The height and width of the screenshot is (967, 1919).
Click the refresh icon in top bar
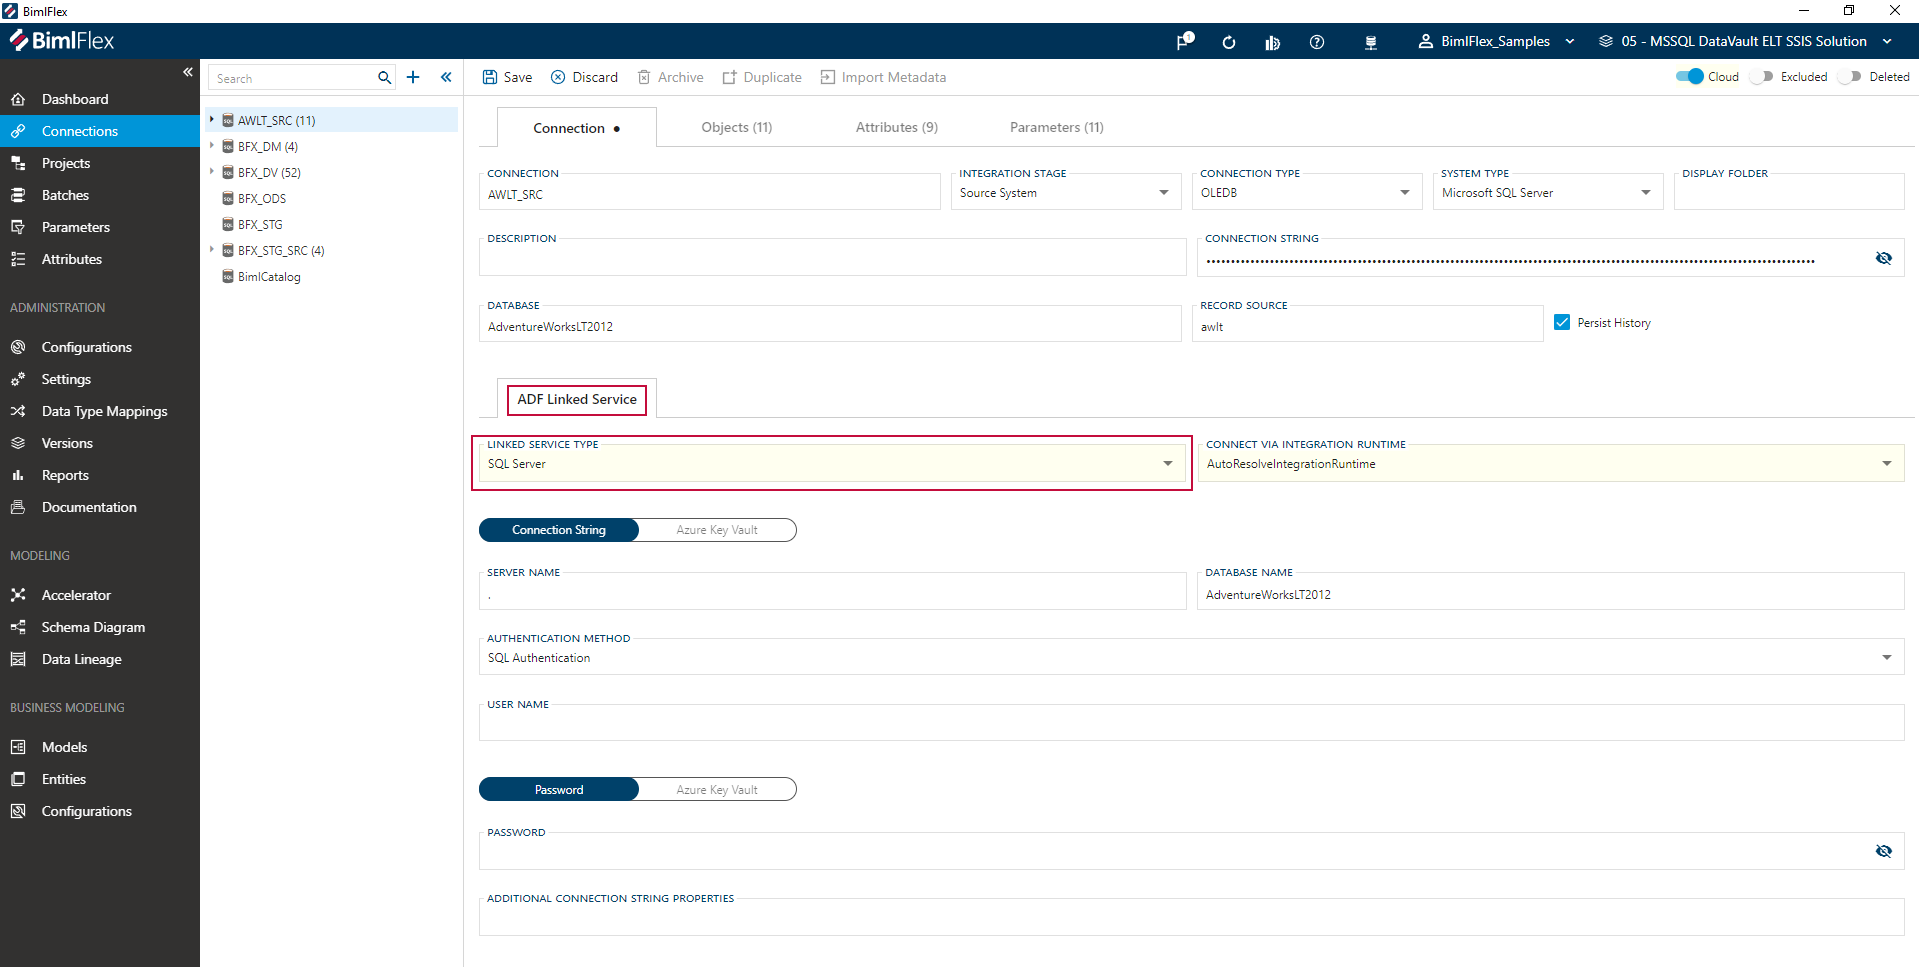tap(1228, 42)
